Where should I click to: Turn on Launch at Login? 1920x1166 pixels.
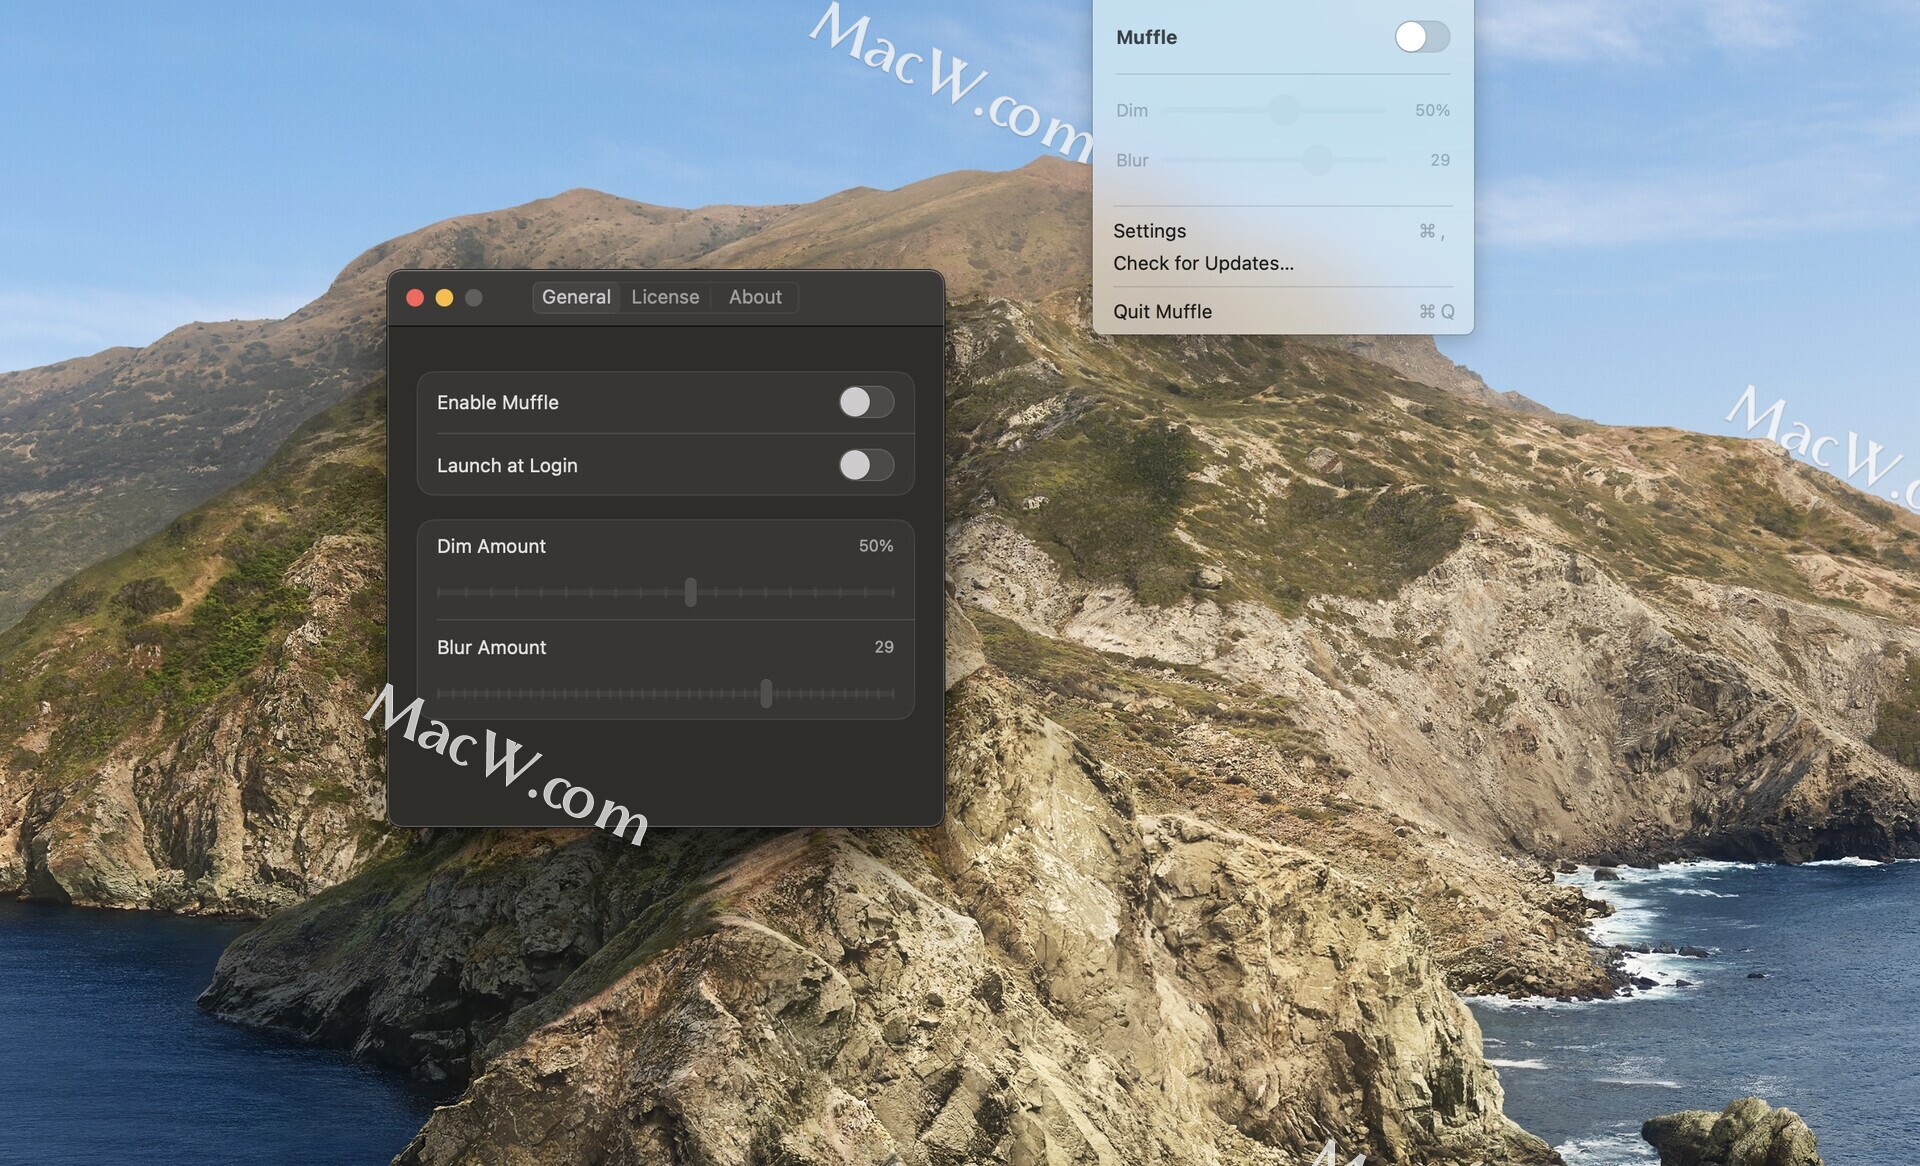[865, 465]
